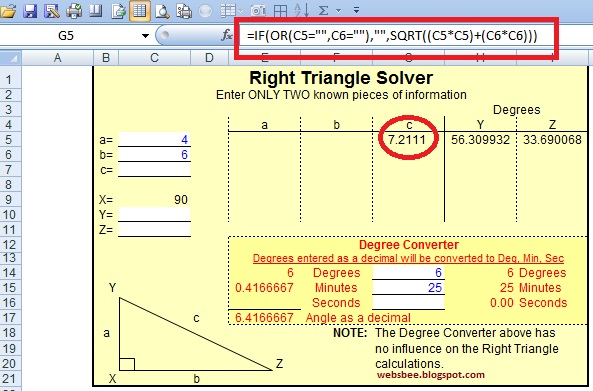
Task: Click the Insert Function fx button
Action: [226, 36]
